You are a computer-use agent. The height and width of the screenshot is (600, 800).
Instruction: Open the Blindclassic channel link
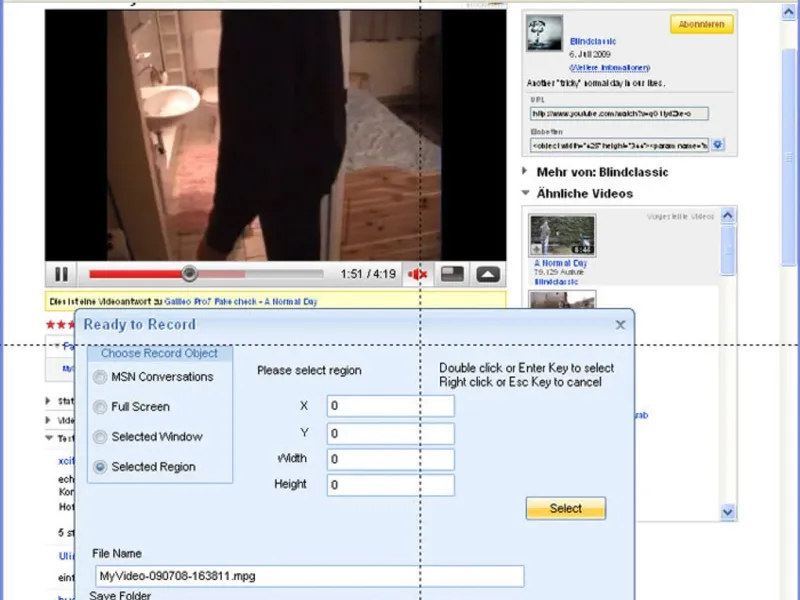tap(593, 41)
